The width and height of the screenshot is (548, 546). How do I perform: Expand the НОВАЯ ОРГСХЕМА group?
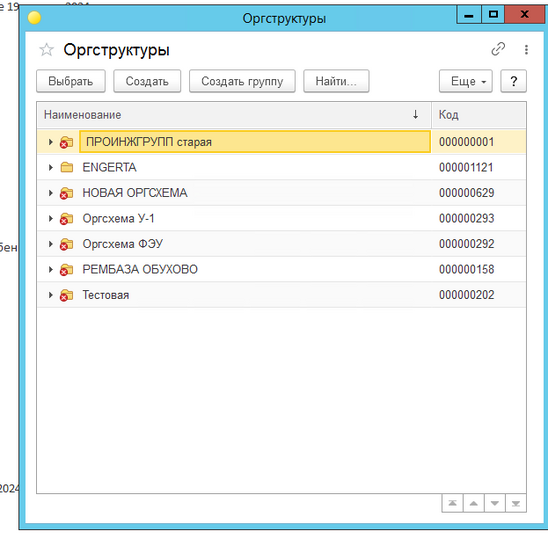click(x=51, y=193)
